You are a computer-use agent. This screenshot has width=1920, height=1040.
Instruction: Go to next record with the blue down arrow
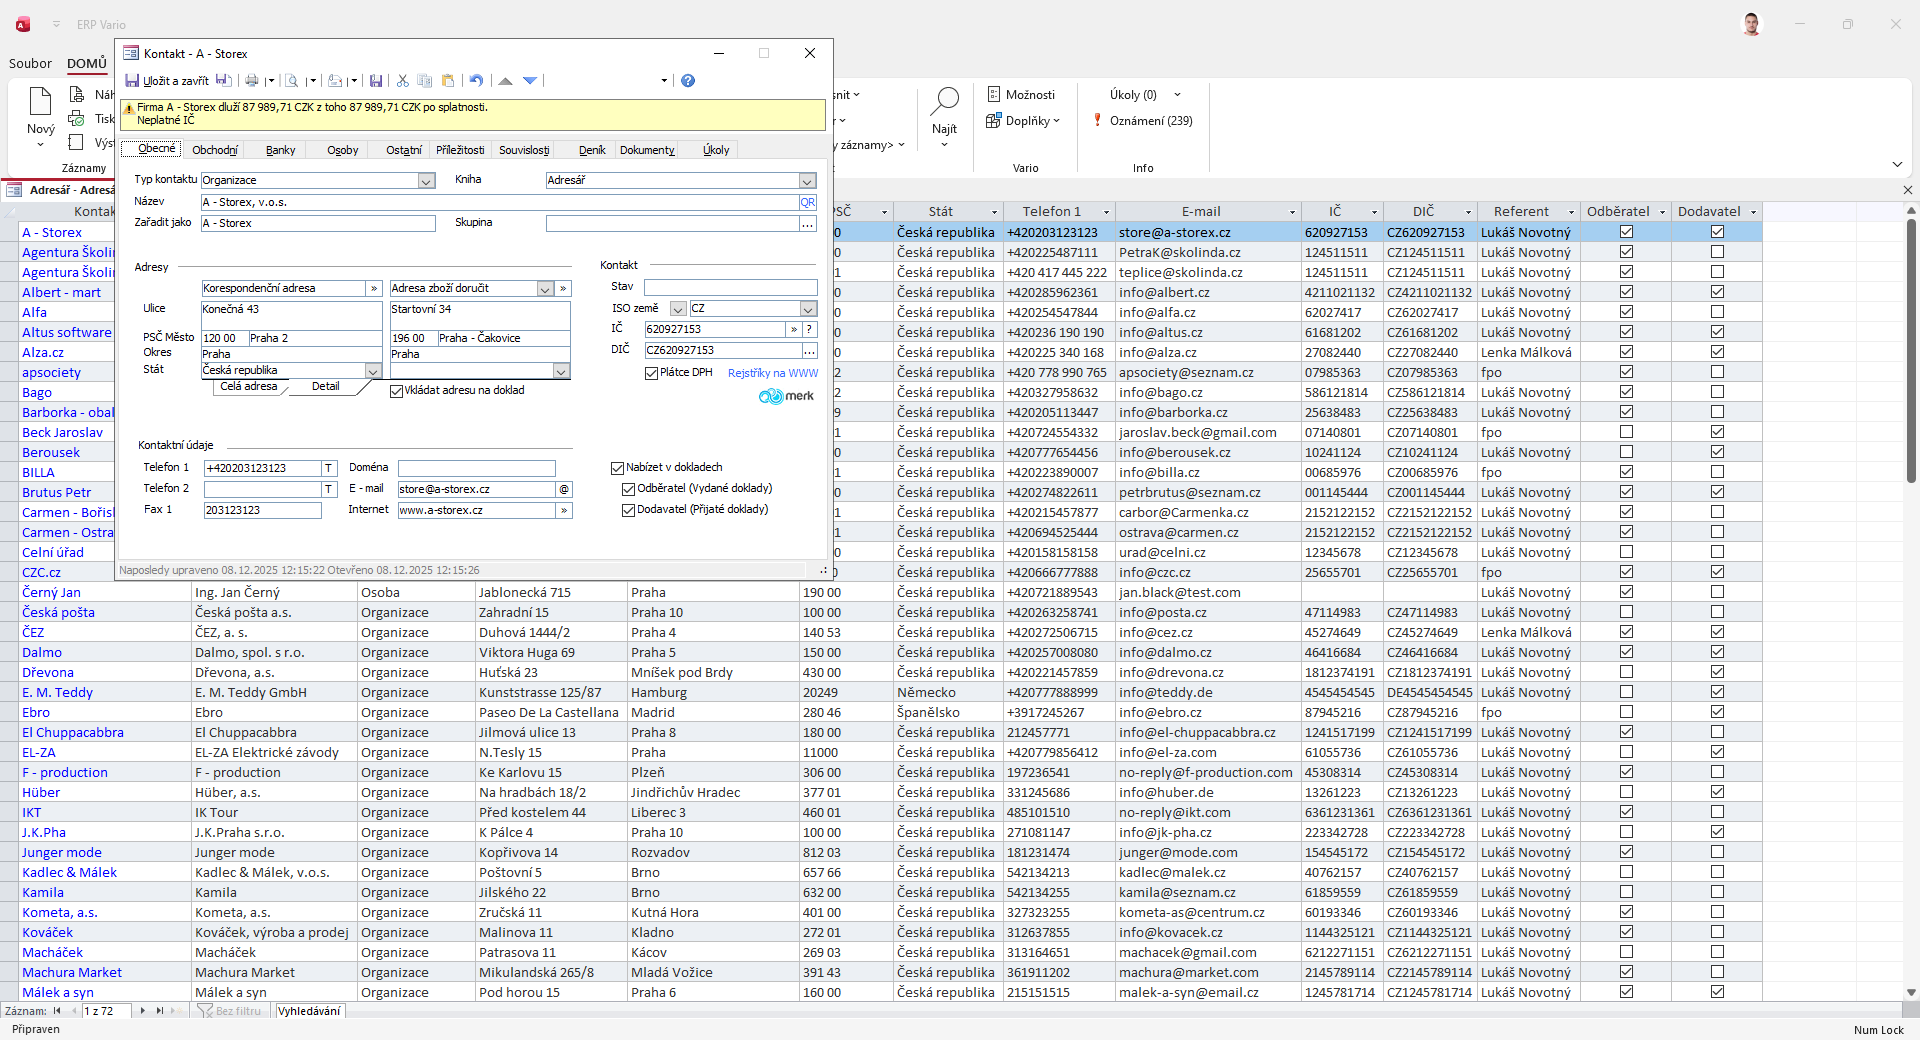(530, 81)
